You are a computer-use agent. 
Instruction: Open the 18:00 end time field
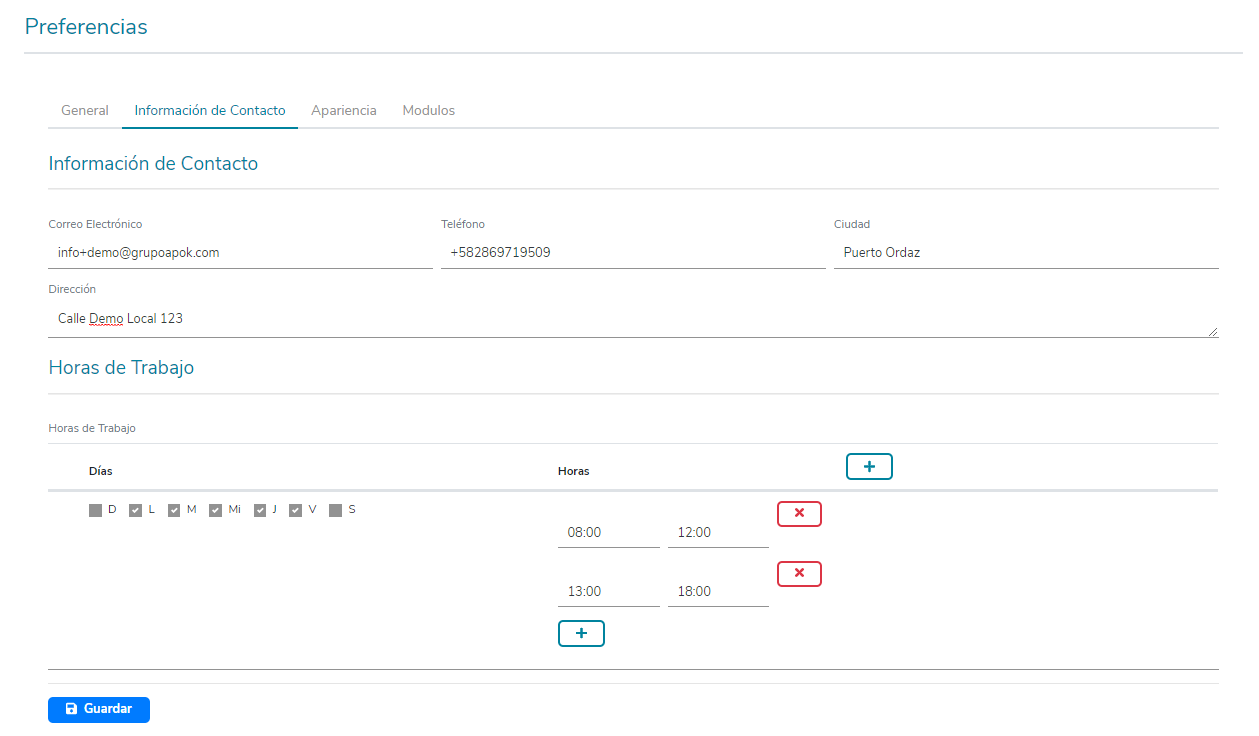point(718,592)
